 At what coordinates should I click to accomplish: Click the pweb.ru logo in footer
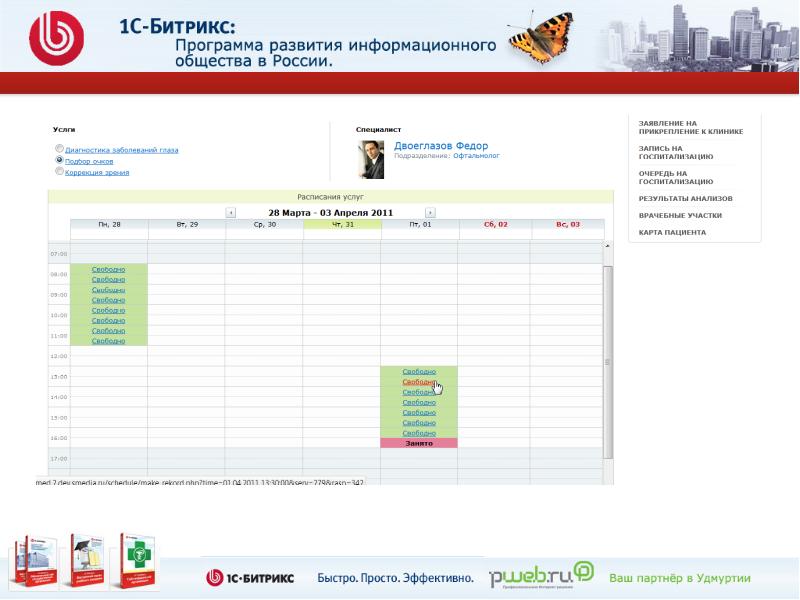[541, 577]
